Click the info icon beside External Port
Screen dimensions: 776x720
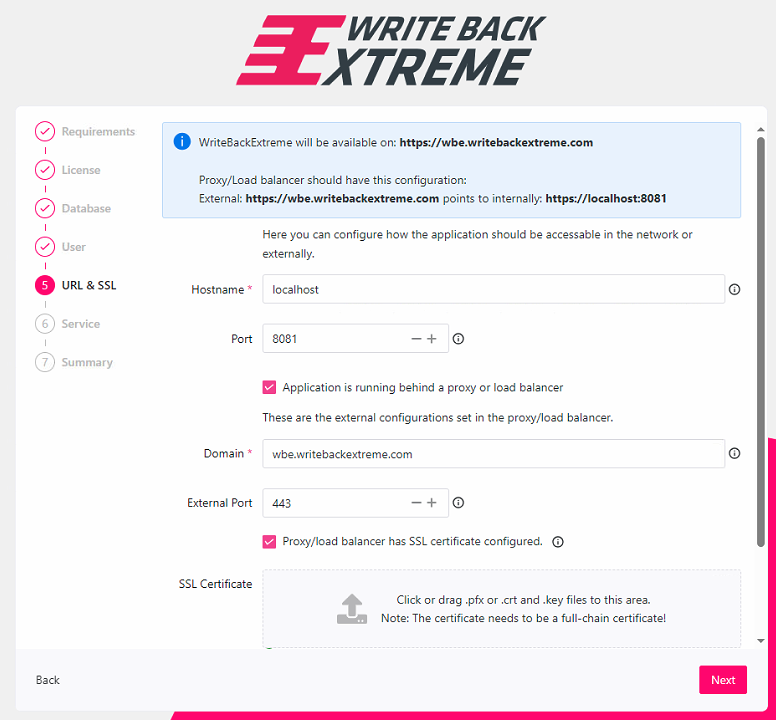[458, 503]
